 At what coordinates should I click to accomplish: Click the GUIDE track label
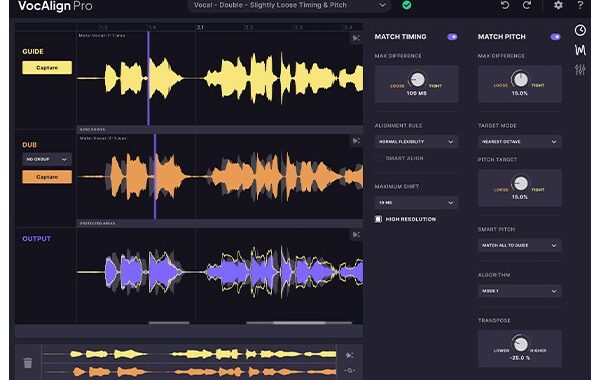pos(33,51)
